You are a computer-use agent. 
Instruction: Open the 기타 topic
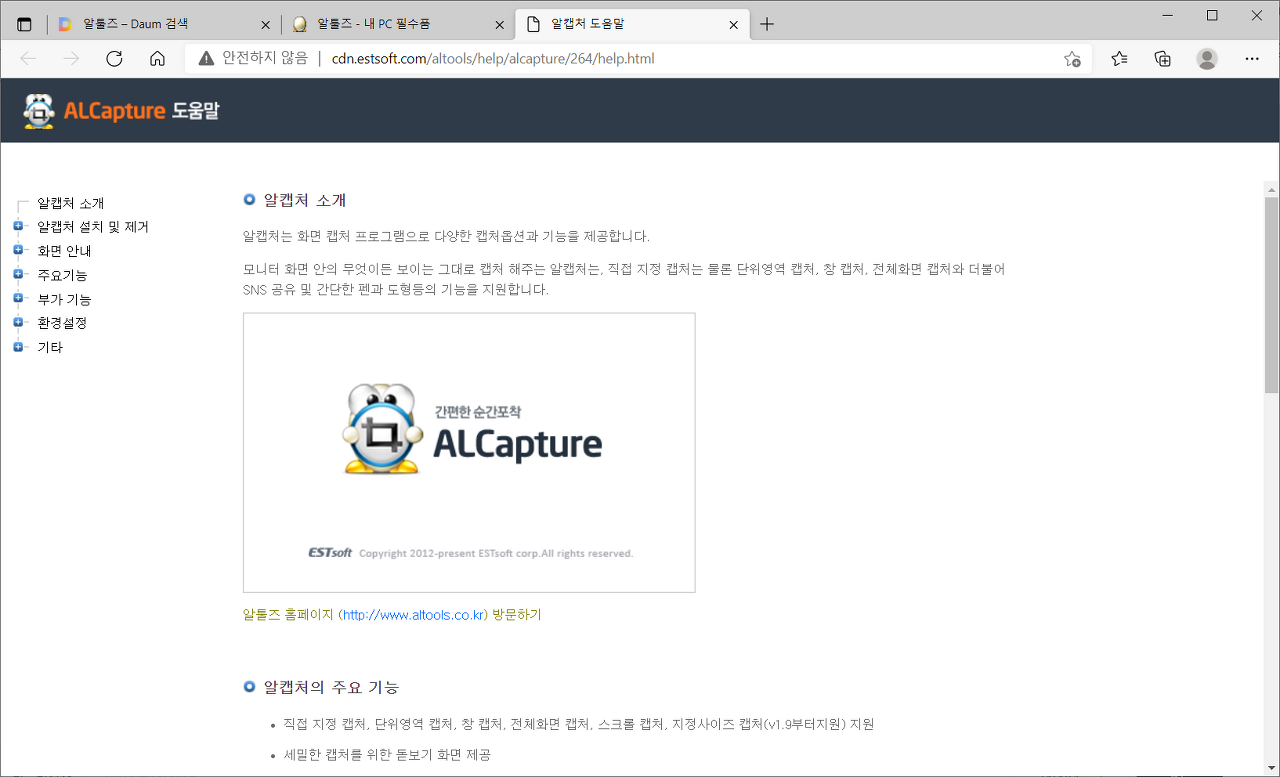pyautogui.click(x=50, y=347)
